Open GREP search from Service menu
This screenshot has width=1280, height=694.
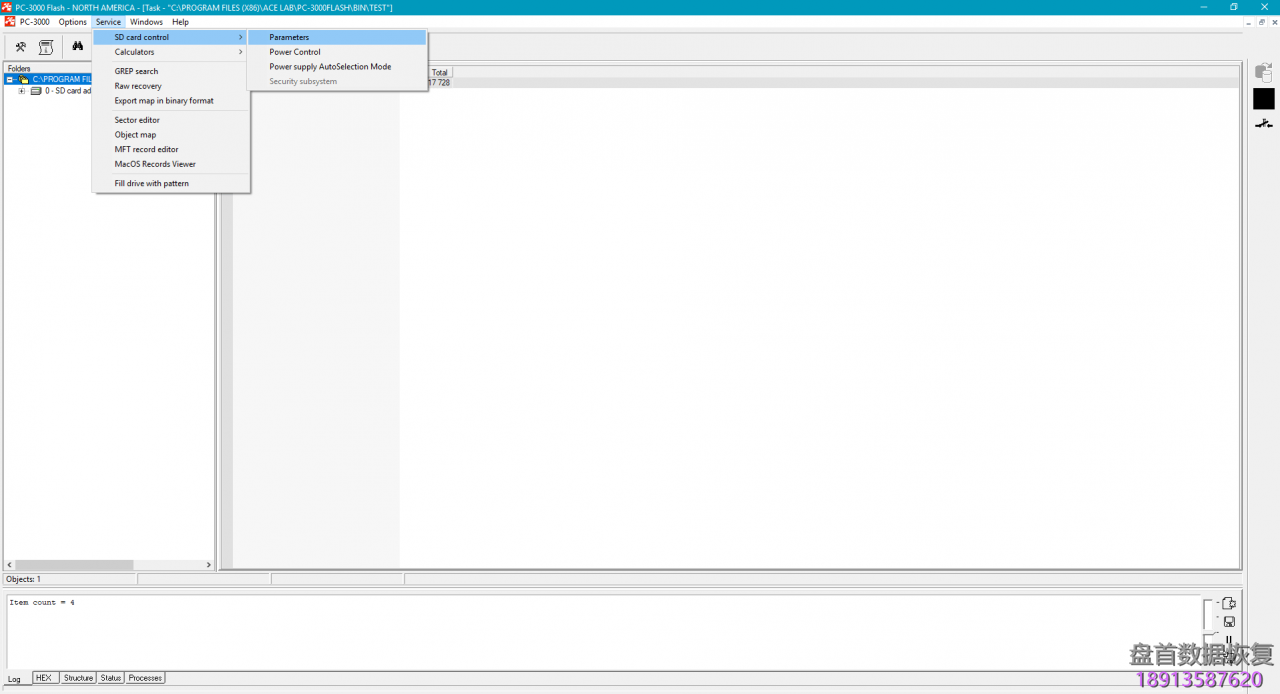coord(136,71)
